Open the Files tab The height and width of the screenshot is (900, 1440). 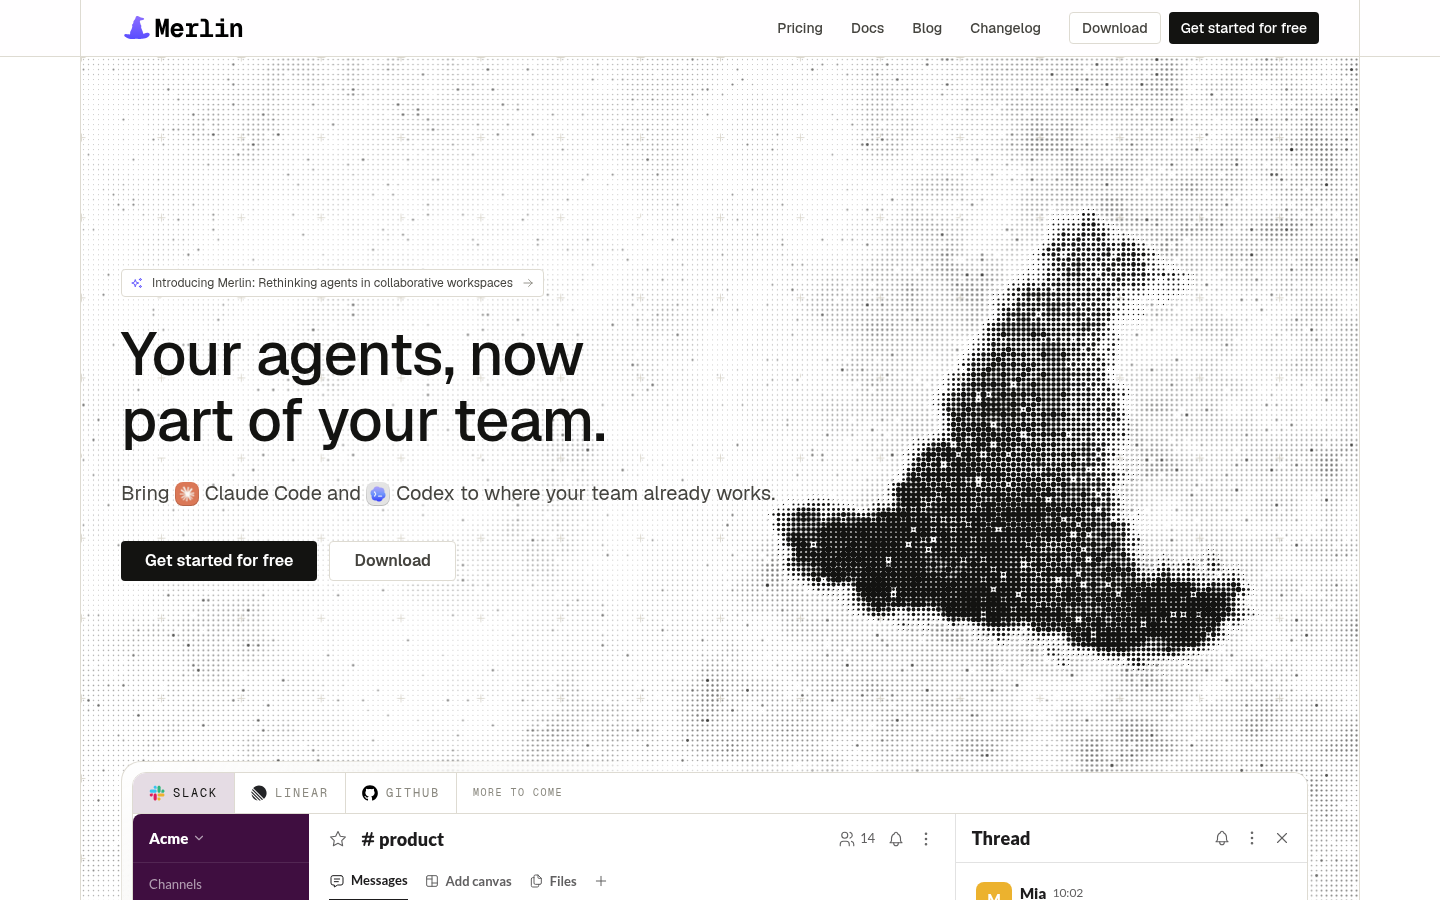tap(553, 881)
